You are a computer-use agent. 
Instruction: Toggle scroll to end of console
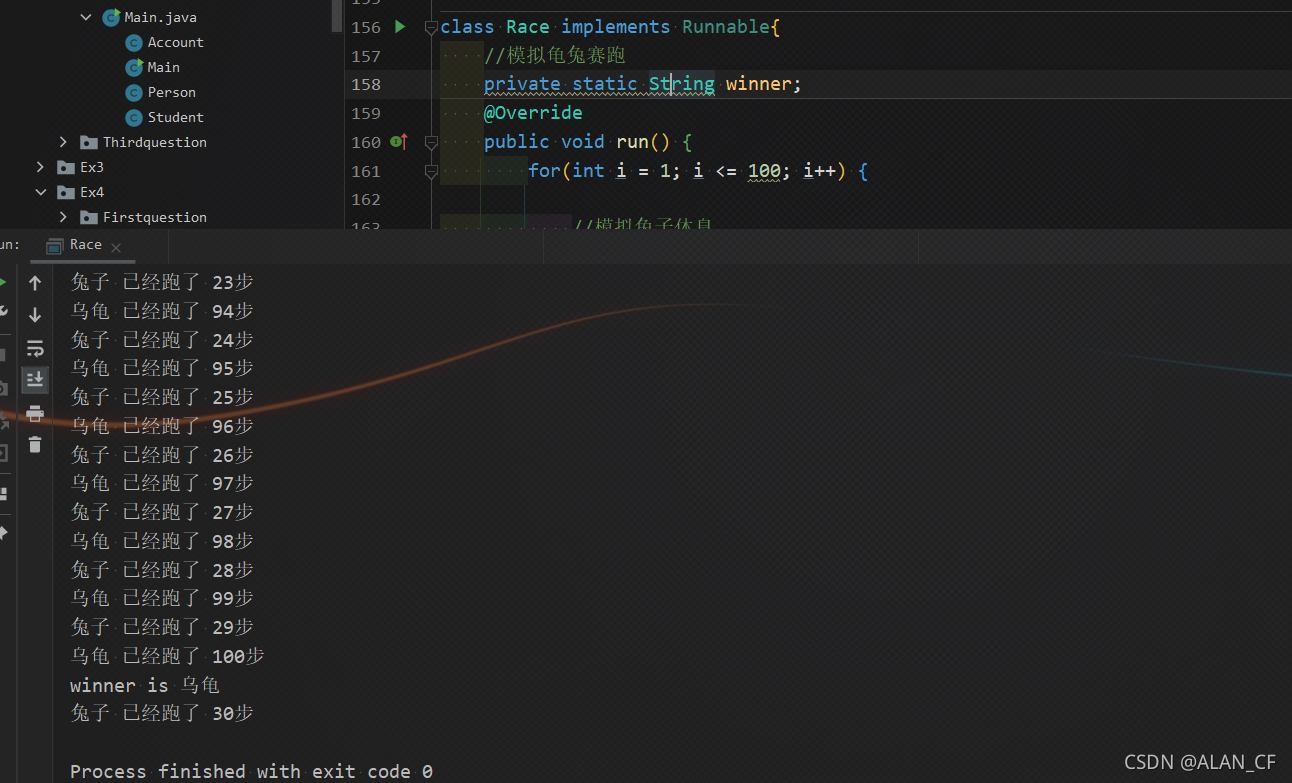pos(35,379)
